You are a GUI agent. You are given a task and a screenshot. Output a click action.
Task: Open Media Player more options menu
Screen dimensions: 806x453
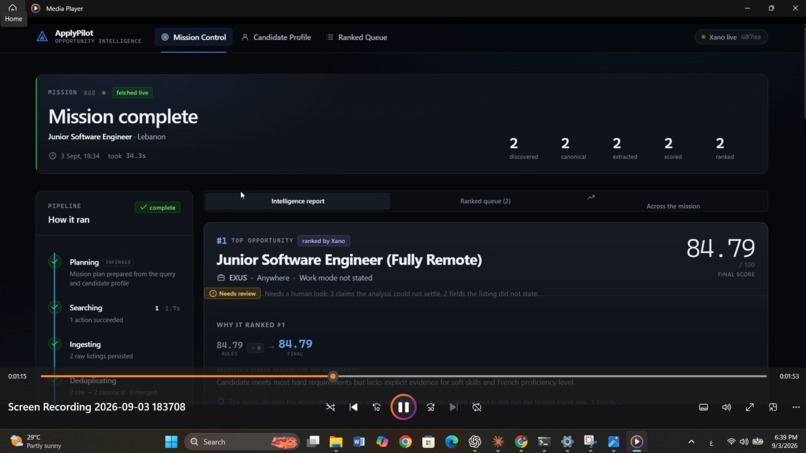[796, 407]
